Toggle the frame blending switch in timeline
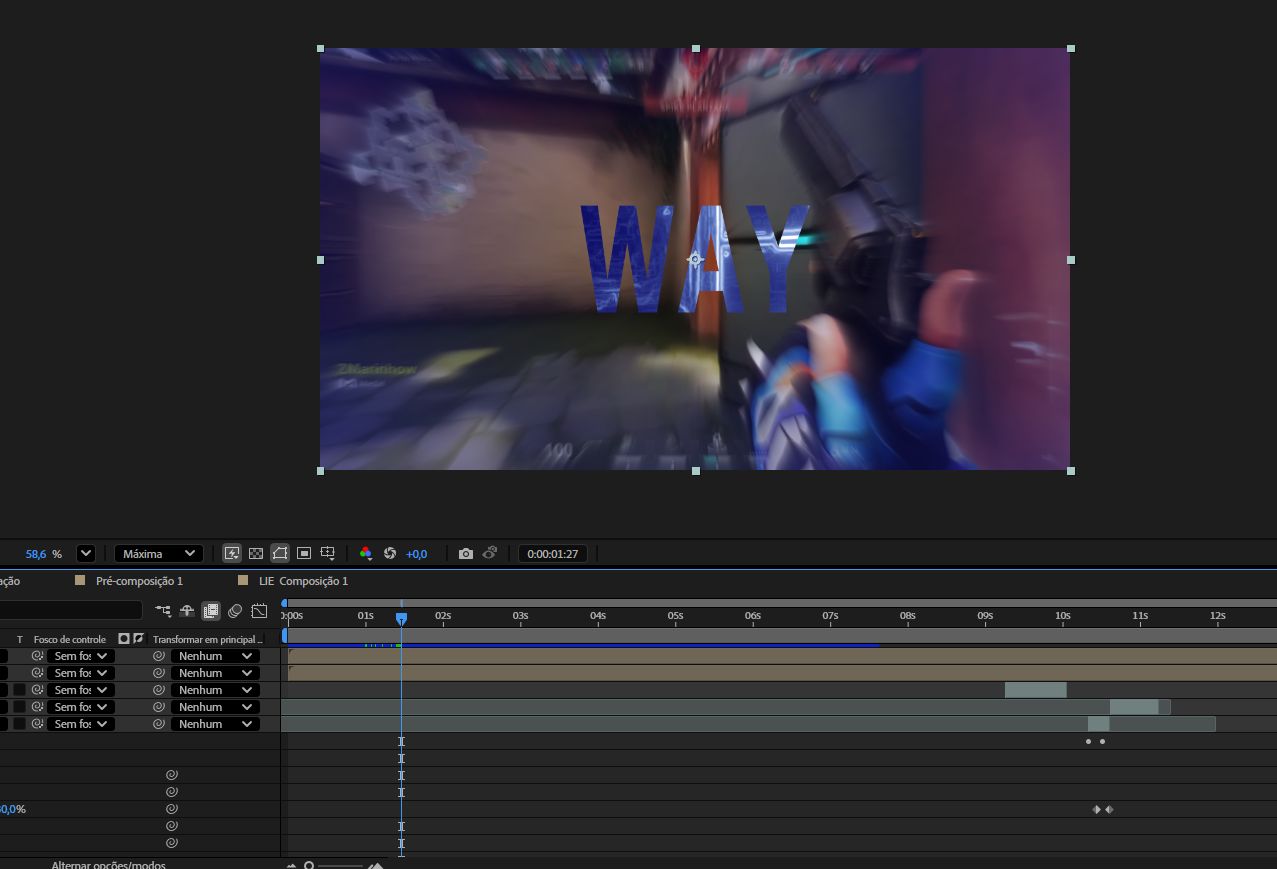The image size is (1277, 869). 211,610
